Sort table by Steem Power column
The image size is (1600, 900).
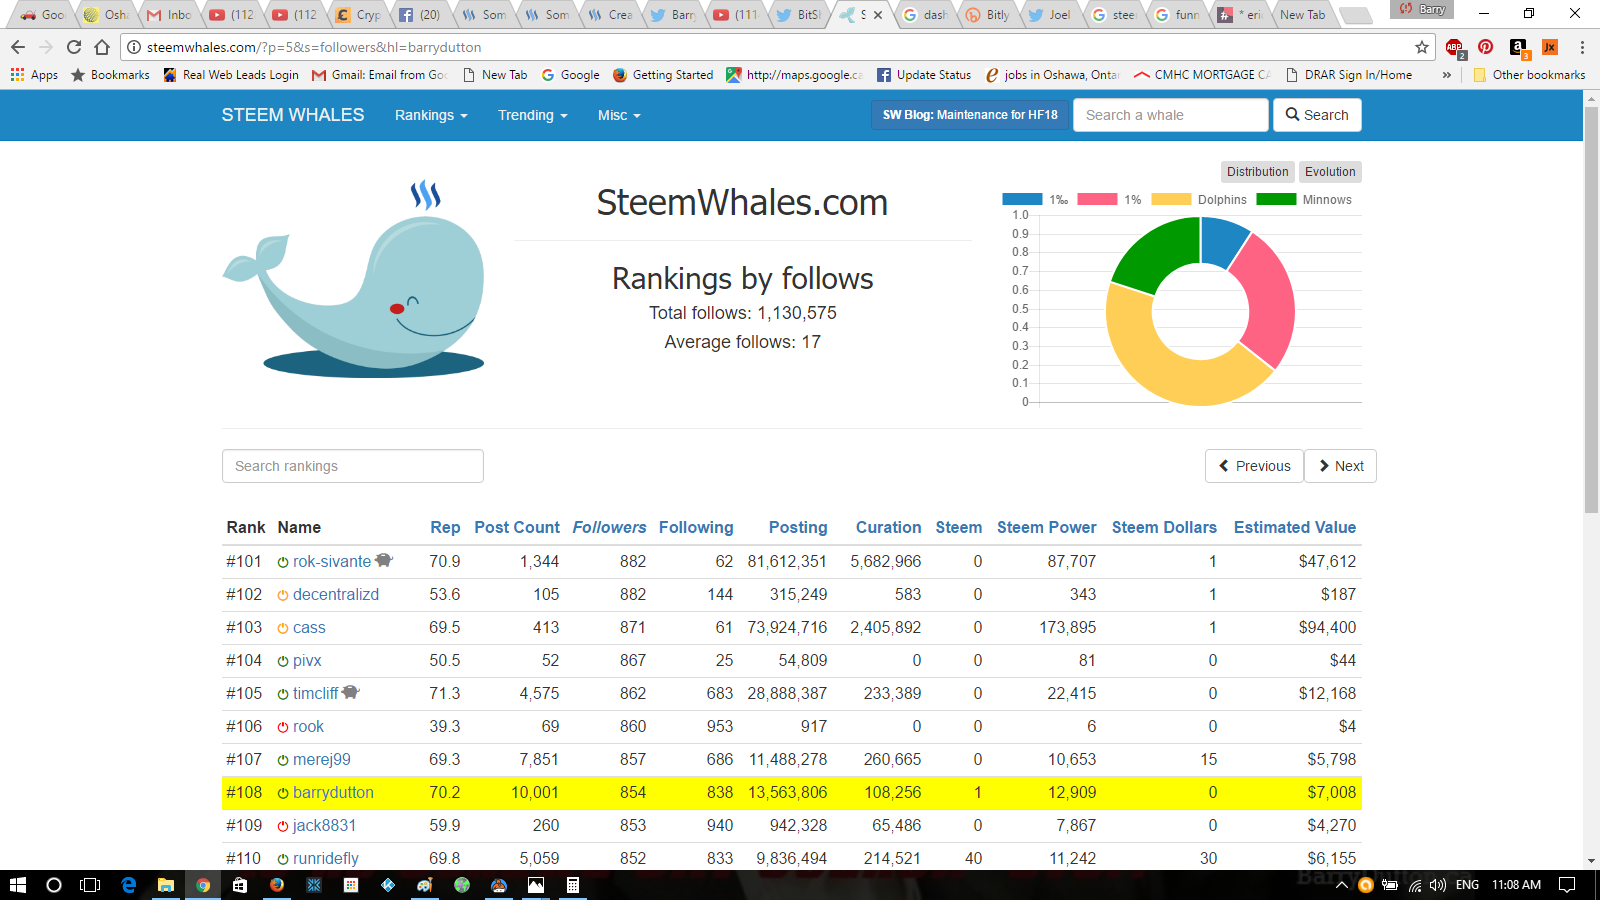[x=1046, y=527]
